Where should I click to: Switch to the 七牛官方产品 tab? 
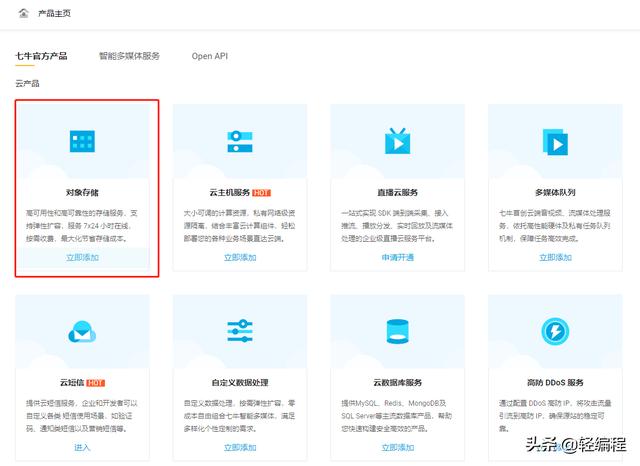click(x=41, y=56)
